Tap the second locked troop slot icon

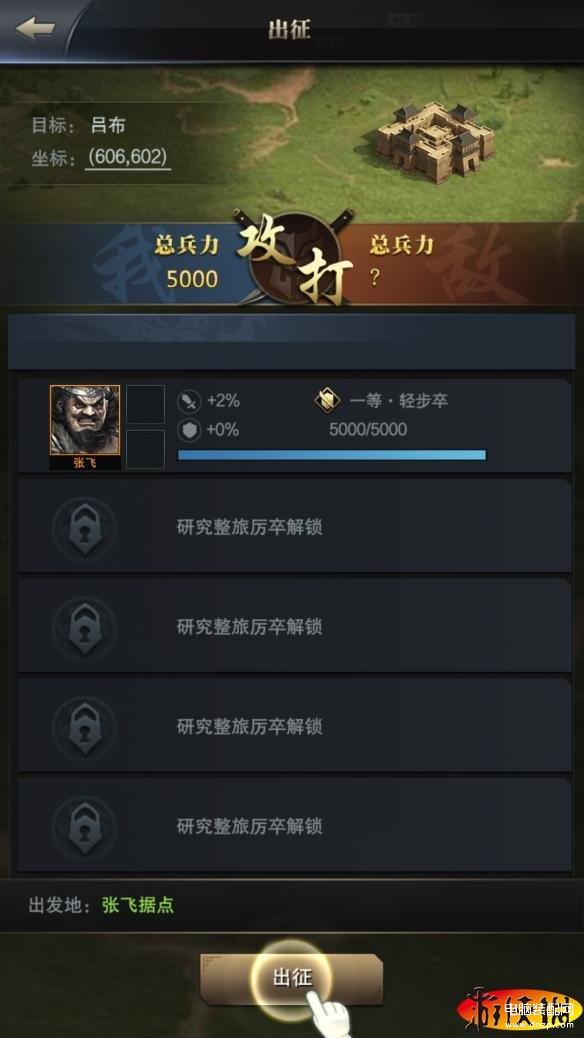click(84, 628)
